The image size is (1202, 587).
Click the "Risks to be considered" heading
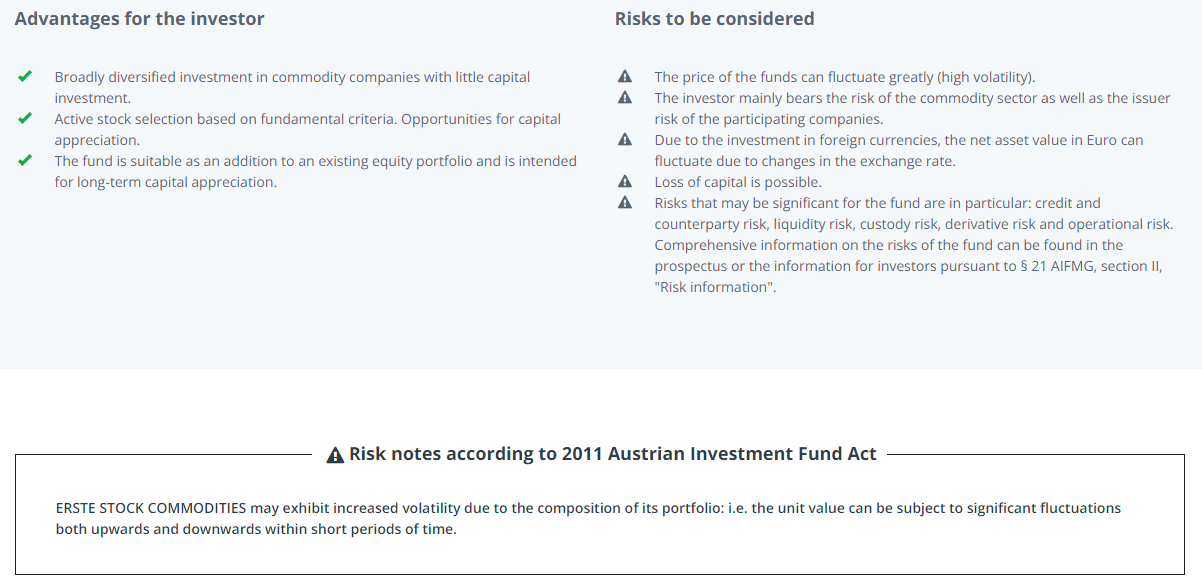714,19
